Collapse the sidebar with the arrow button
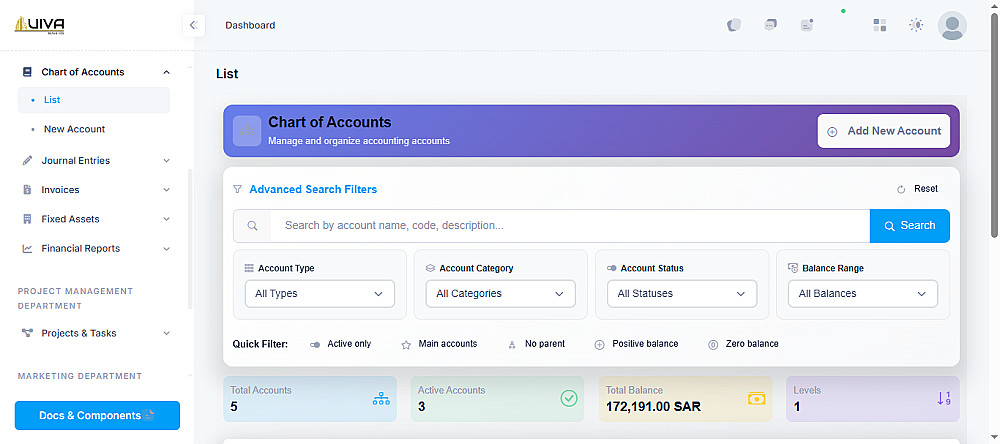The width and height of the screenshot is (1000, 444). [x=194, y=25]
